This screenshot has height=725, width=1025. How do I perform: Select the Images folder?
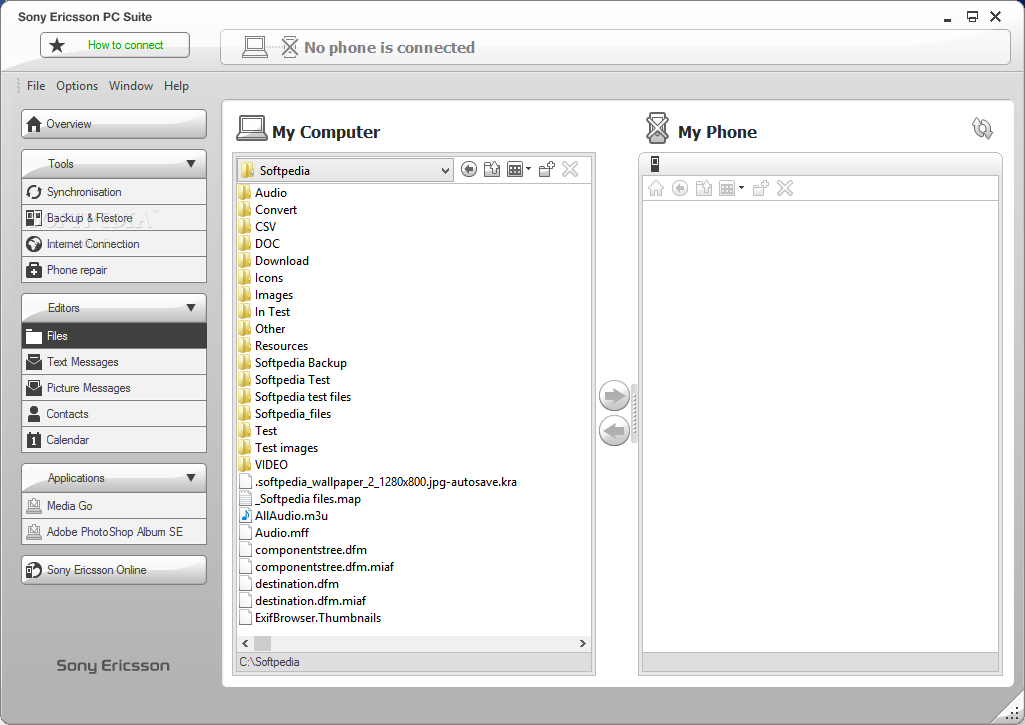point(266,295)
